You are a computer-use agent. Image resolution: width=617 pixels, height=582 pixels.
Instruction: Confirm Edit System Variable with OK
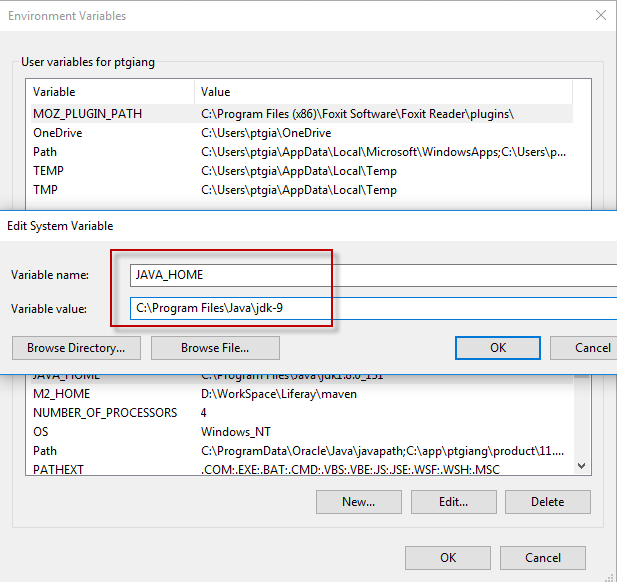(497, 348)
